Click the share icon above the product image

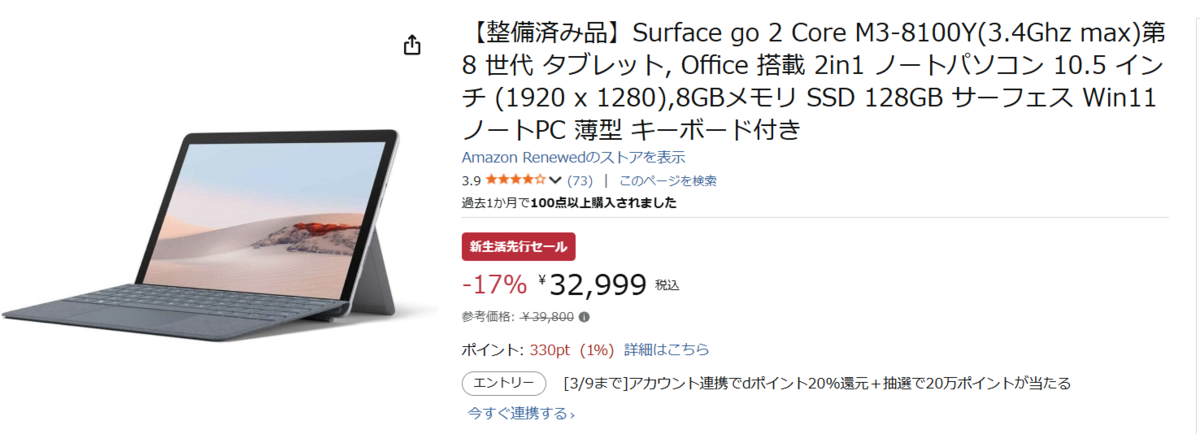point(411,46)
